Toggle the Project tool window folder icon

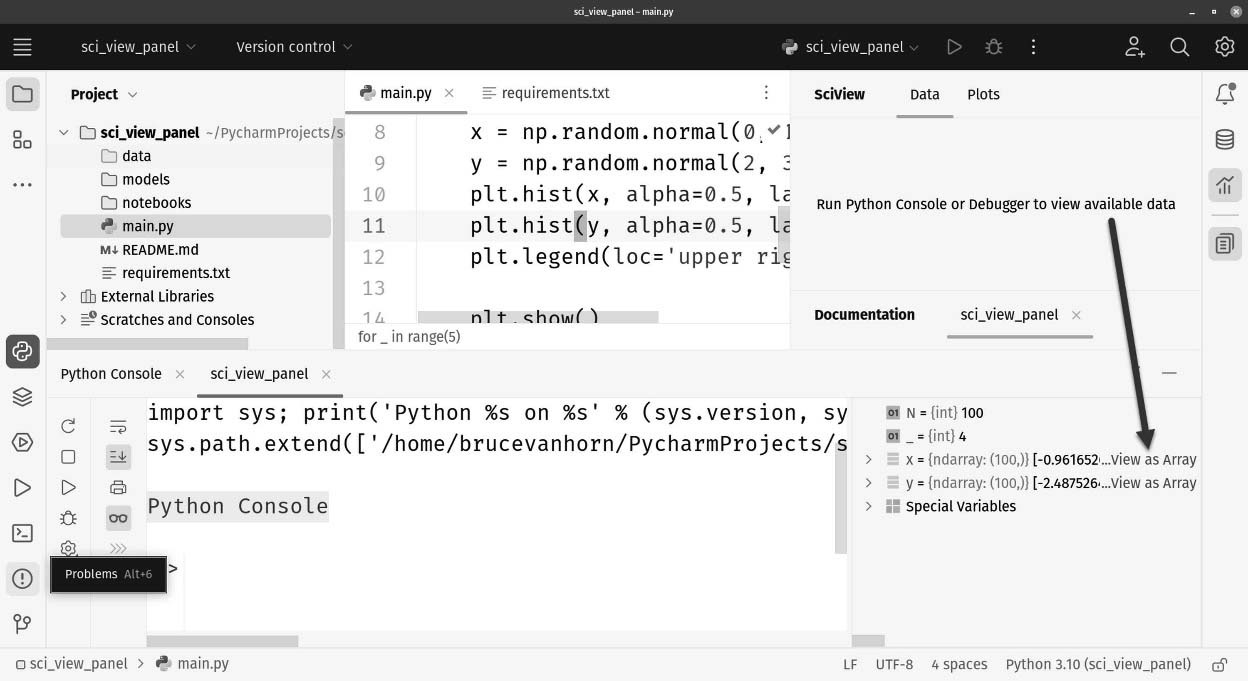point(22,95)
